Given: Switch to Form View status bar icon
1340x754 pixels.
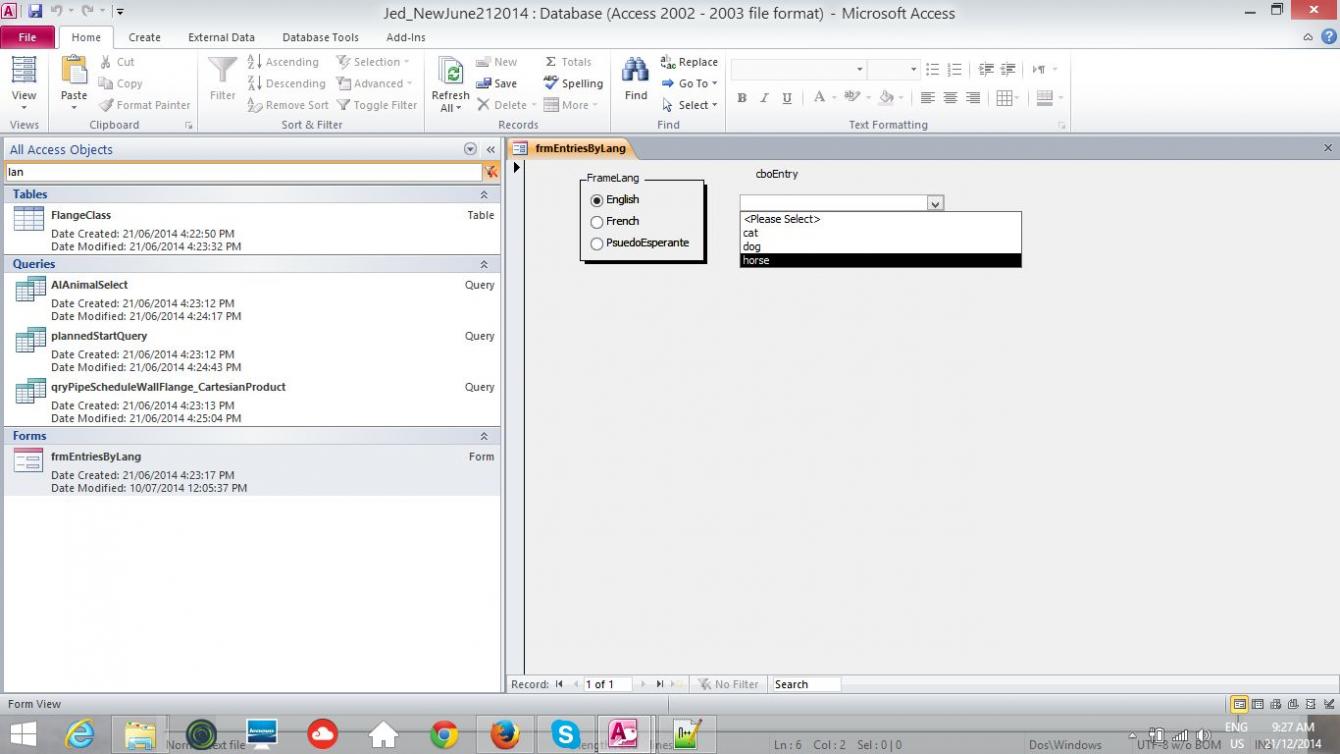Looking at the screenshot, I should coord(1239,704).
